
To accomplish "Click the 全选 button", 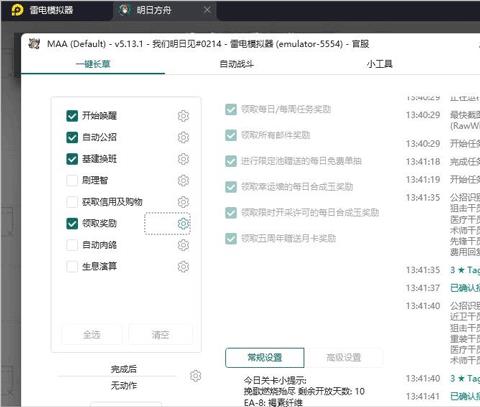I will coord(92,335).
